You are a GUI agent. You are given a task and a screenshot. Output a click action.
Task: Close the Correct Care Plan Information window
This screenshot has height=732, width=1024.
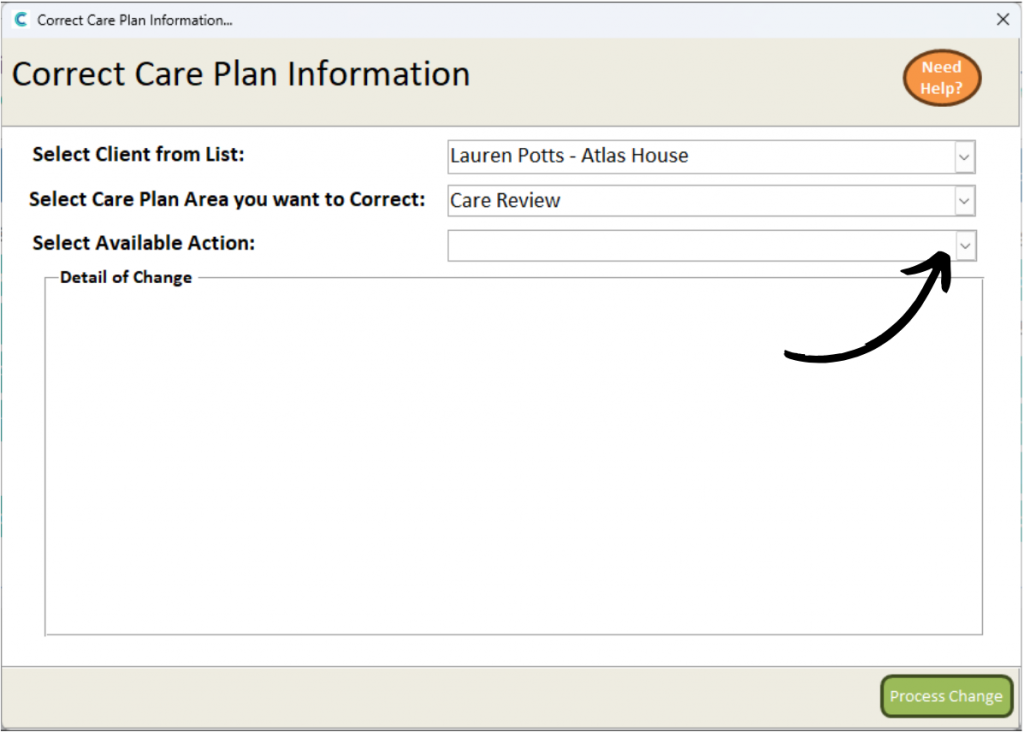tap(1002, 20)
